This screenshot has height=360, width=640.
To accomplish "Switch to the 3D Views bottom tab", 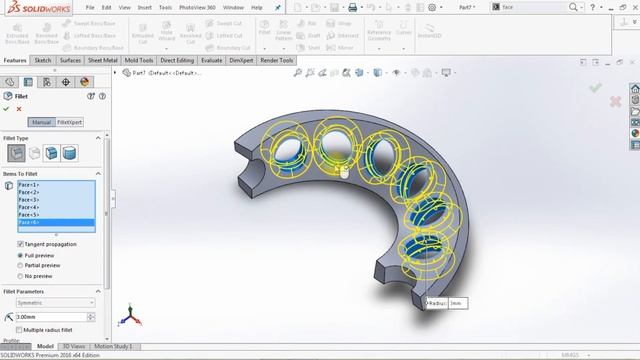I will pos(73,346).
